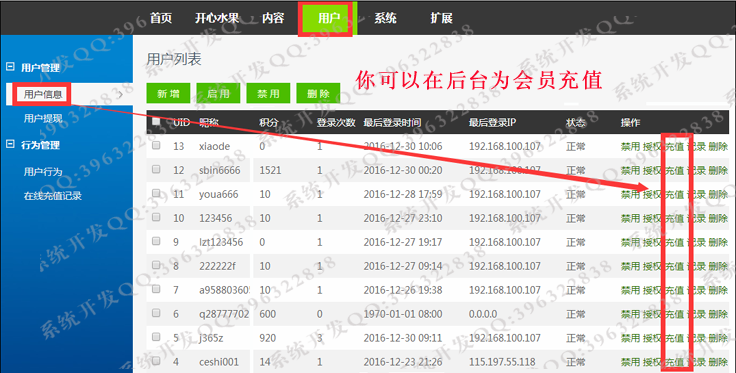Click the 删除 green button
The width and height of the screenshot is (736, 373).
[x=318, y=93]
